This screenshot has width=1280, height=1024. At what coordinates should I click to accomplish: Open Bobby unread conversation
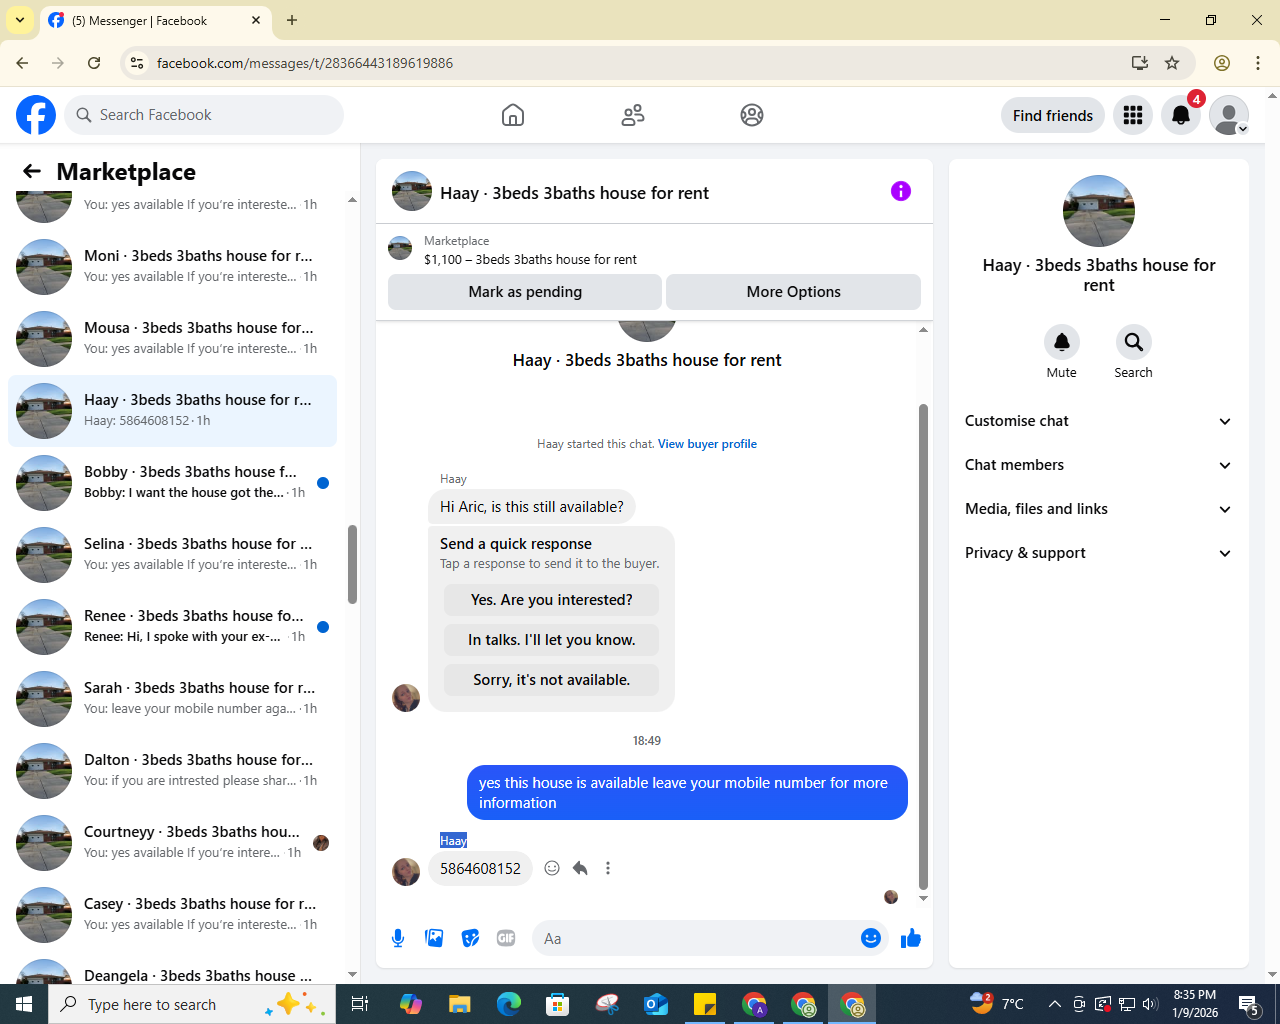tap(172, 483)
